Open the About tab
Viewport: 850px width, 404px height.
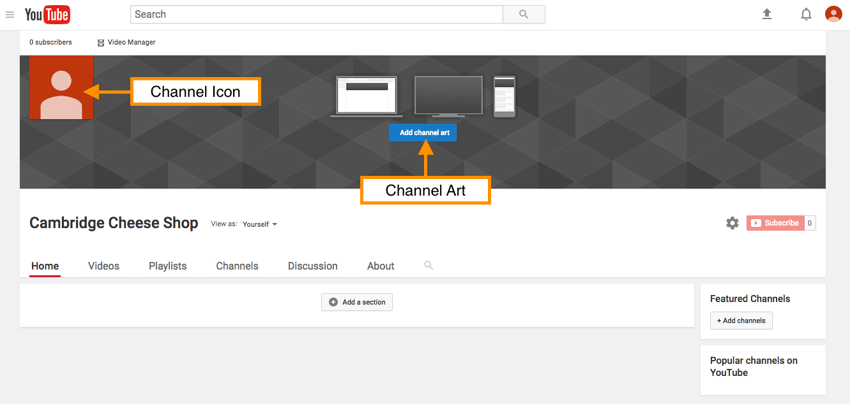tap(381, 266)
